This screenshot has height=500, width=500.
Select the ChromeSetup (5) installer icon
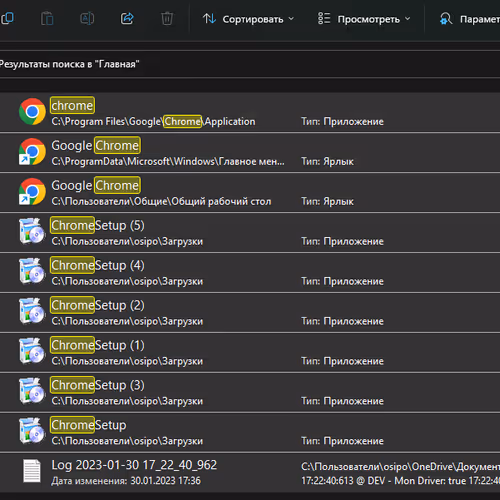pyautogui.click(x=32, y=231)
